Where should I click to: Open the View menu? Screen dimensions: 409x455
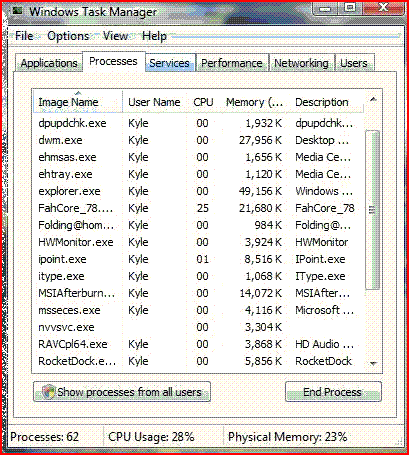pyautogui.click(x=115, y=36)
